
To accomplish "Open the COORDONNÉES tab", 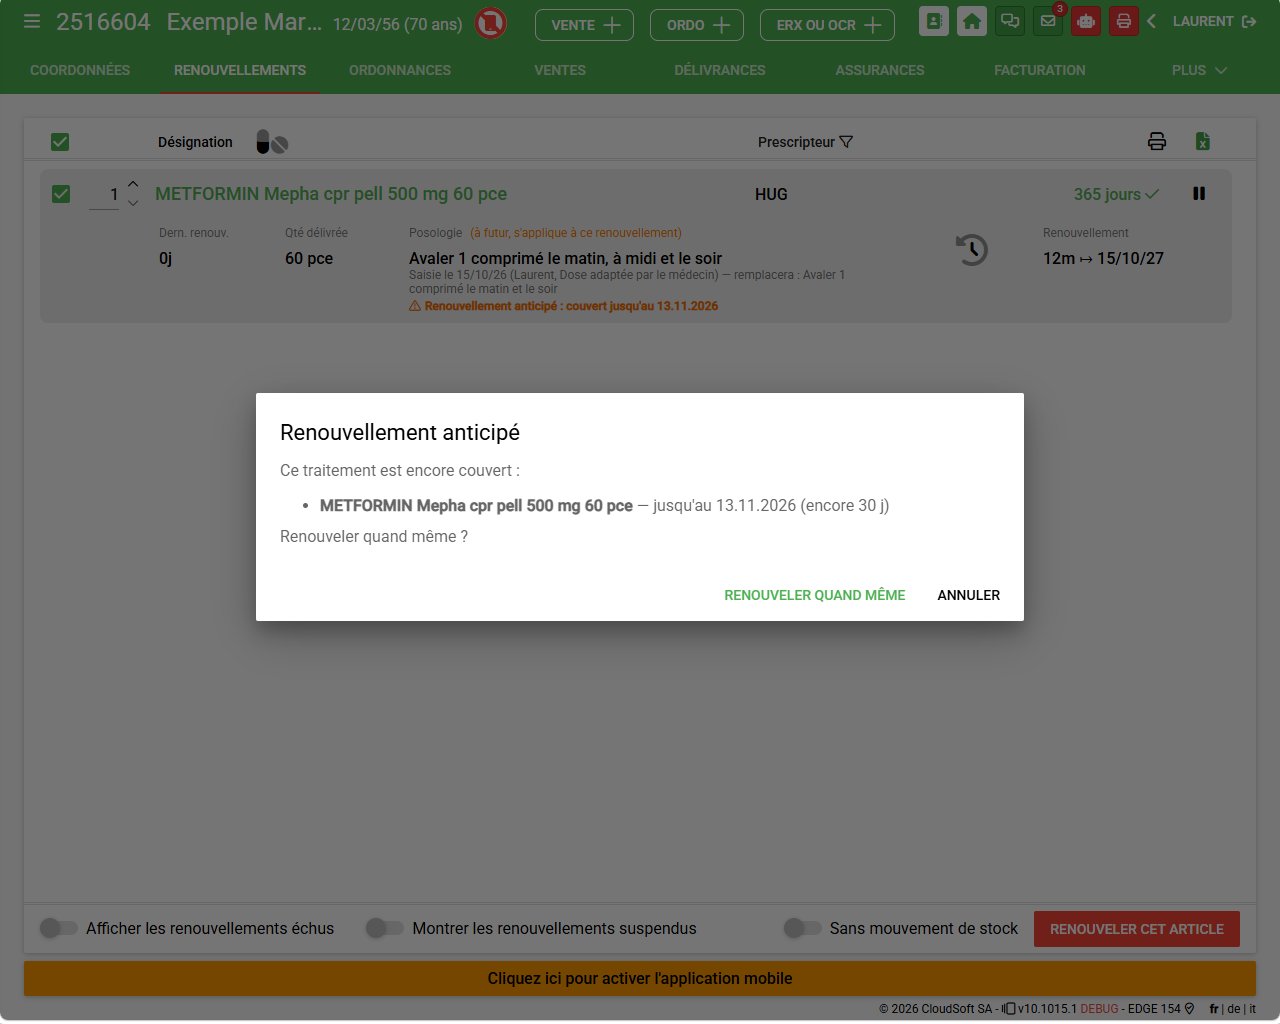I will pyautogui.click(x=80, y=70).
